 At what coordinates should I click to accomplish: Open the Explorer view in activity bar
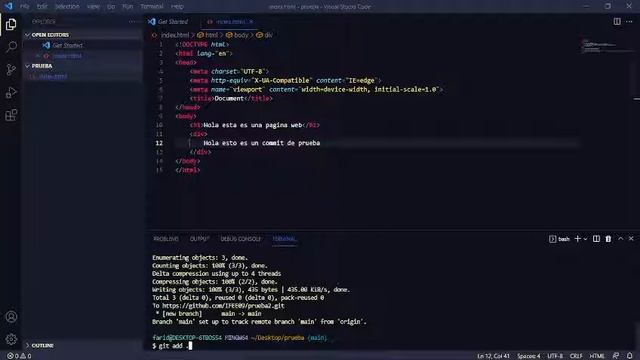pyautogui.click(x=11, y=24)
